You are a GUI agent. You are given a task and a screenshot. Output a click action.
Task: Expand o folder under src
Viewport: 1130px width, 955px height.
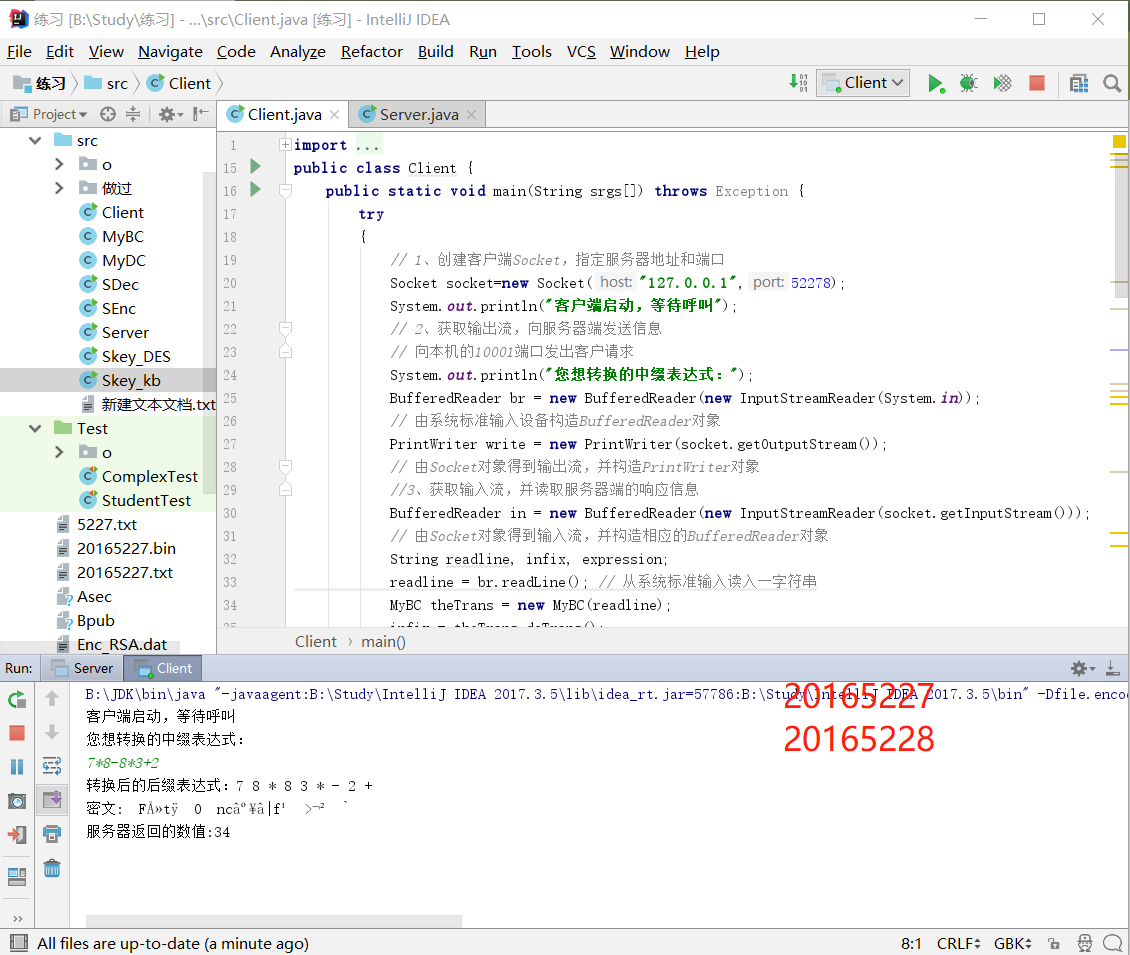point(59,164)
